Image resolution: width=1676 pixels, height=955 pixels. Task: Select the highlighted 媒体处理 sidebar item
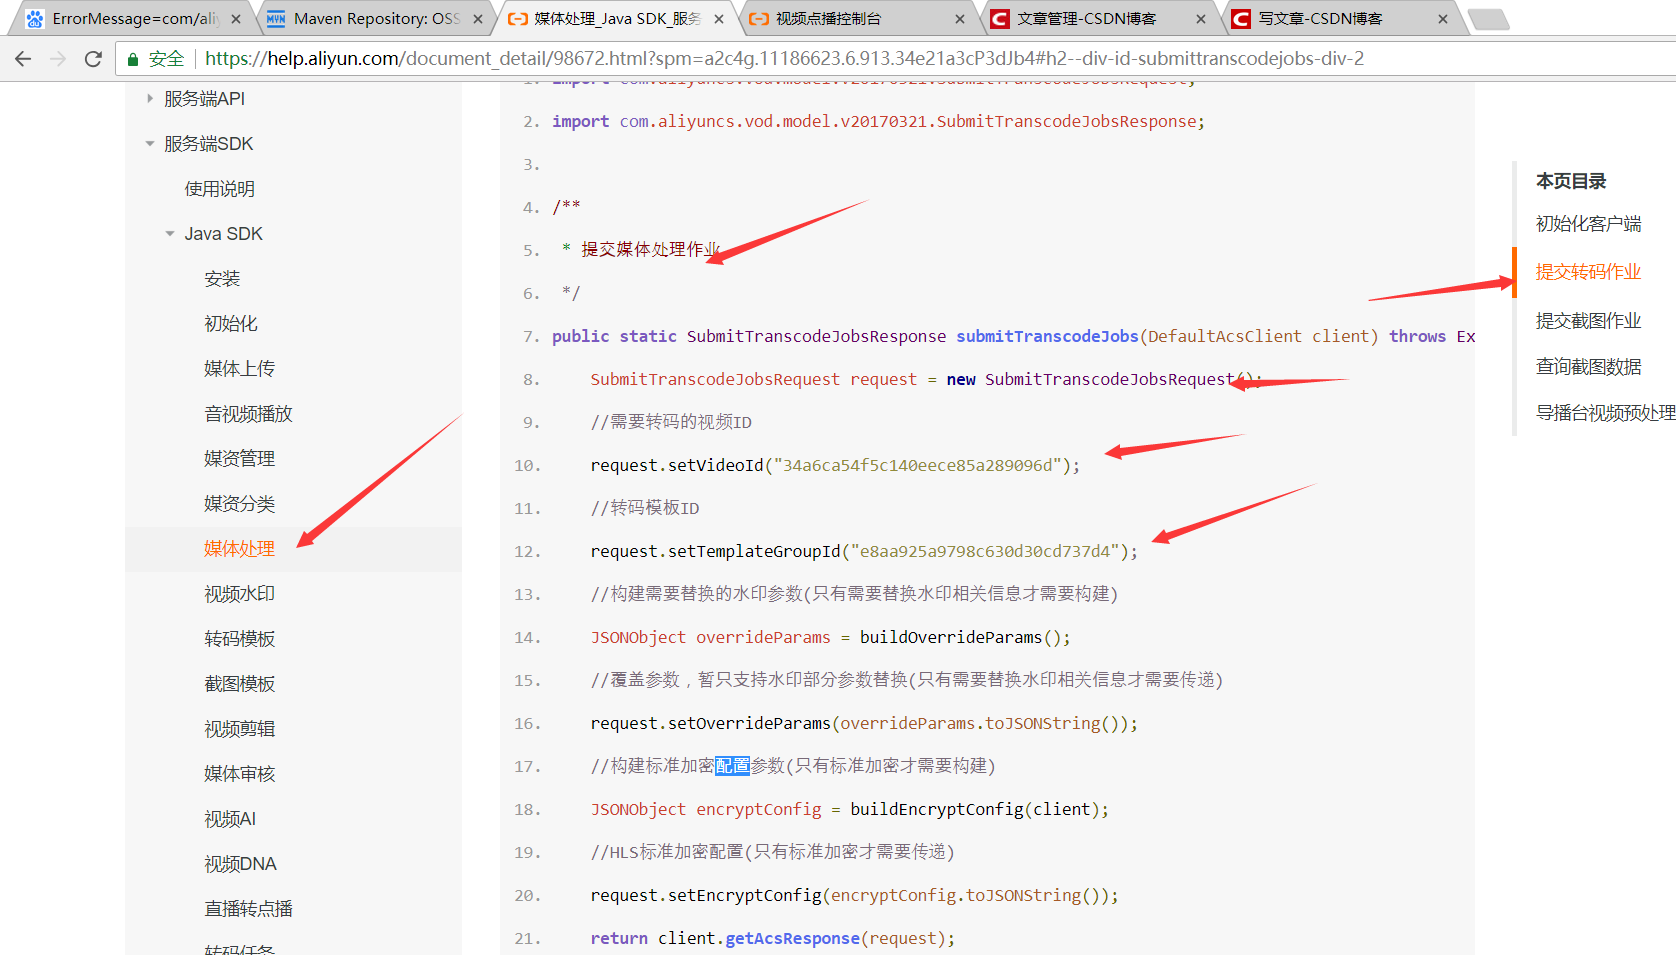point(239,549)
